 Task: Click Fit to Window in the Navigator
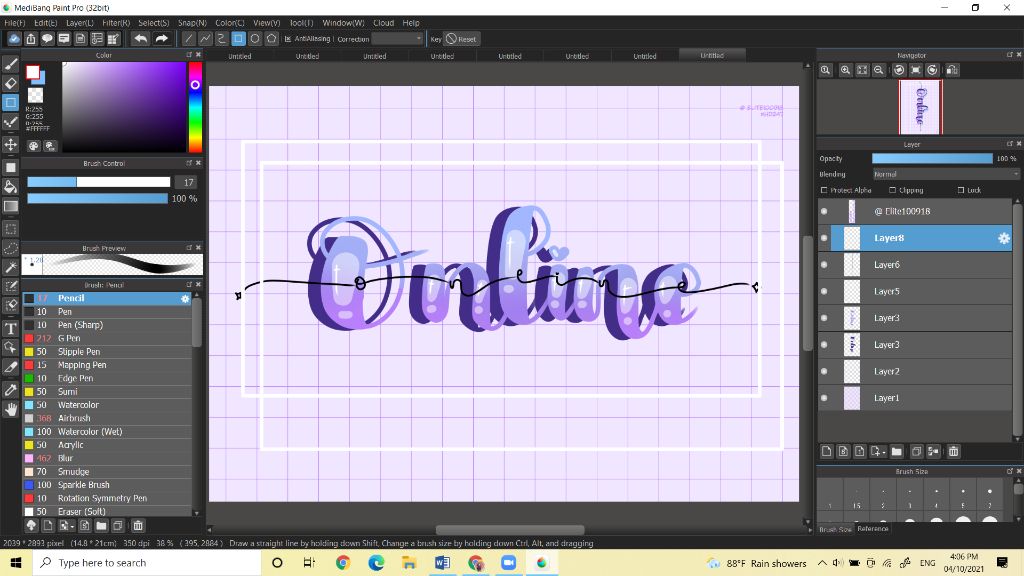click(x=862, y=70)
